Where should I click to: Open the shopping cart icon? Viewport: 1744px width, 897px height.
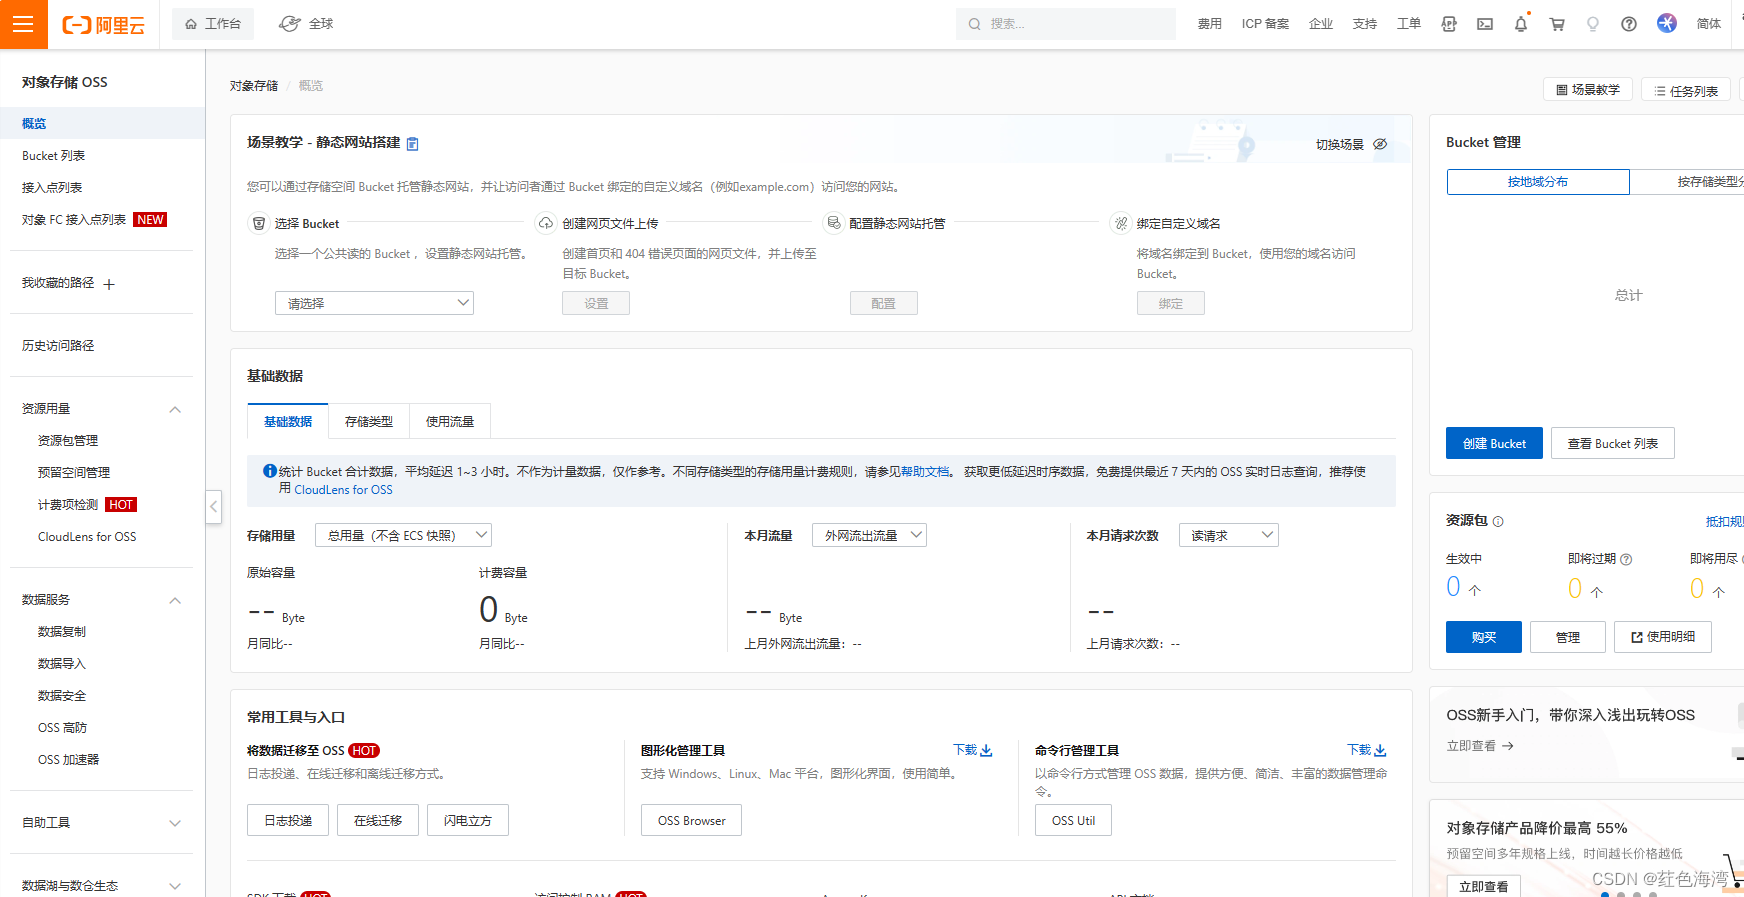click(x=1557, y=24)
